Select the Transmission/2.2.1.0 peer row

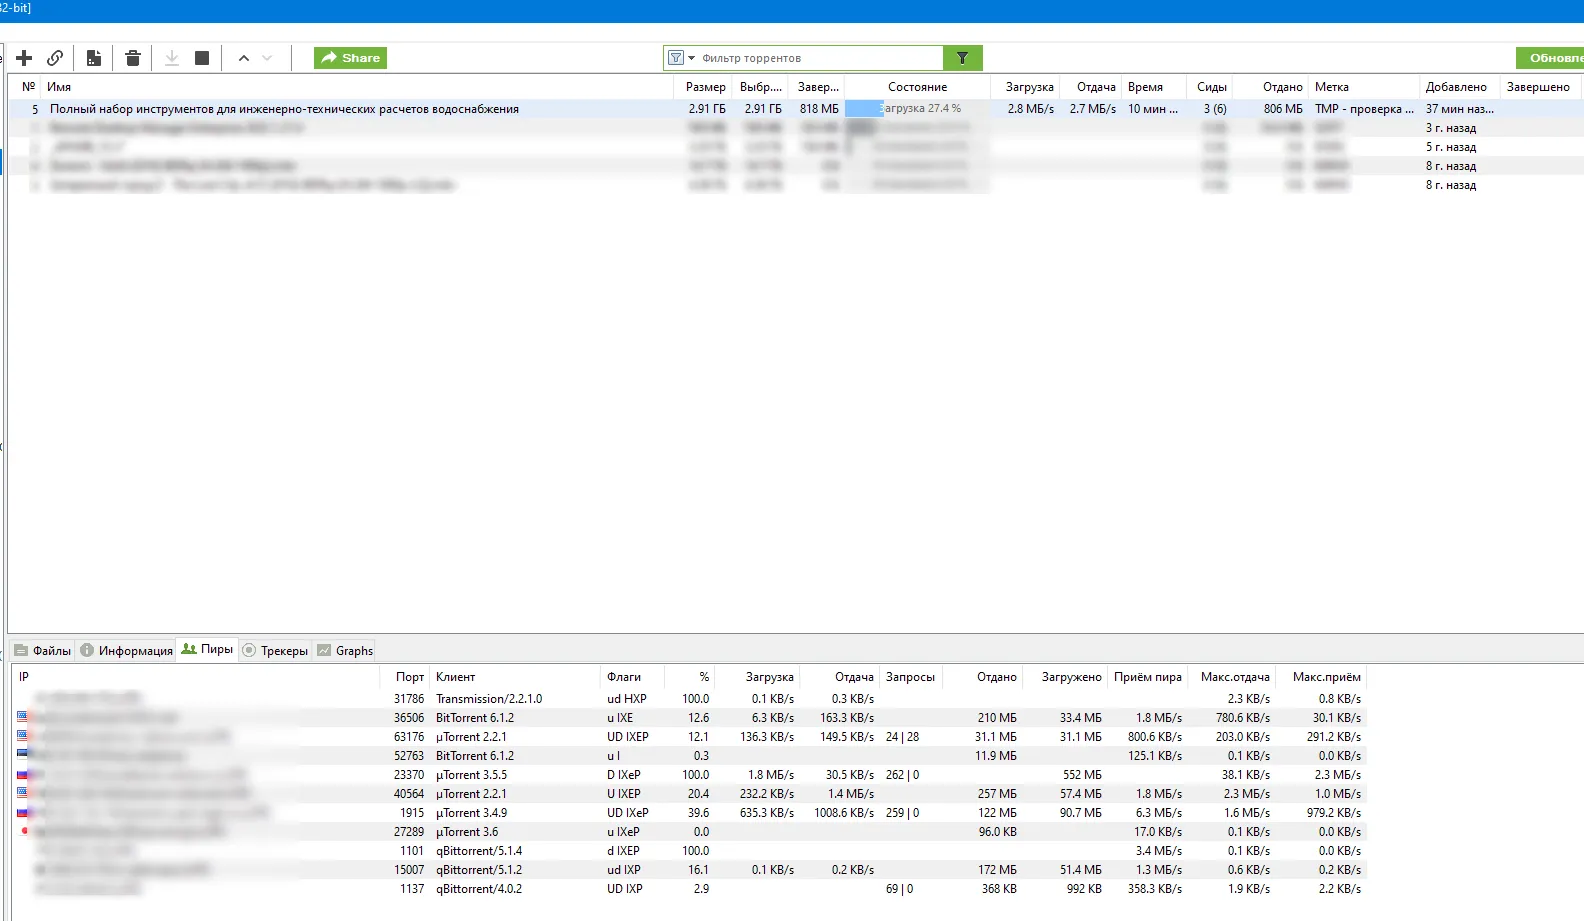tap(488, 699)
